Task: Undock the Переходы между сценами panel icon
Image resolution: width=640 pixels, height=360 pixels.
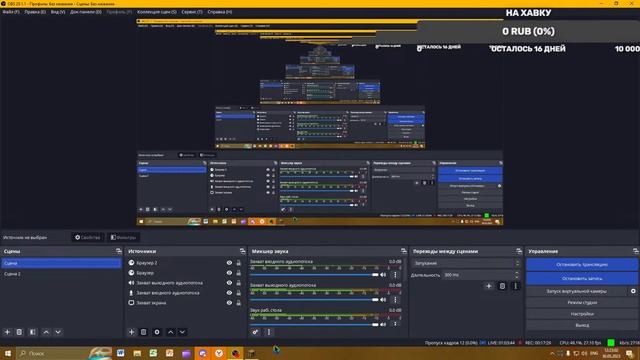Action: [519, 251]
